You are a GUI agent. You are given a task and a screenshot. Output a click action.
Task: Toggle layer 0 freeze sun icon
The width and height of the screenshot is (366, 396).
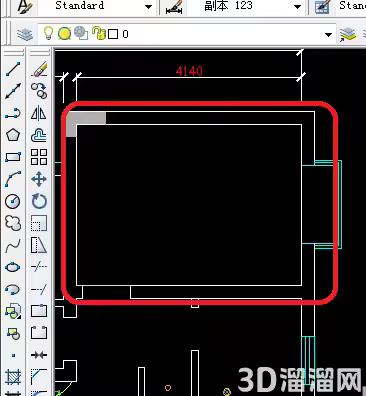tap(64, 34)
